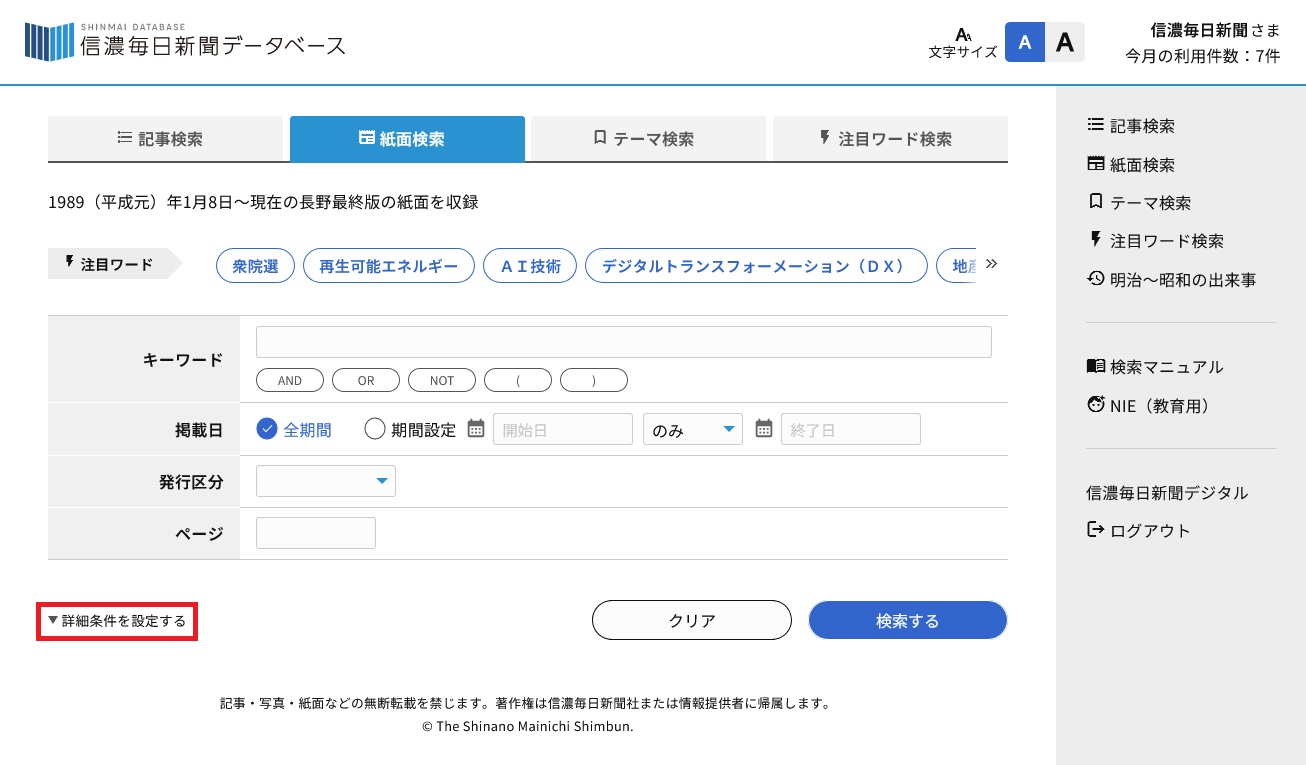Click the calendar icon beside start date
Image resolution: width=1306 pixels, height=765 pixels.
pos(476,429)
